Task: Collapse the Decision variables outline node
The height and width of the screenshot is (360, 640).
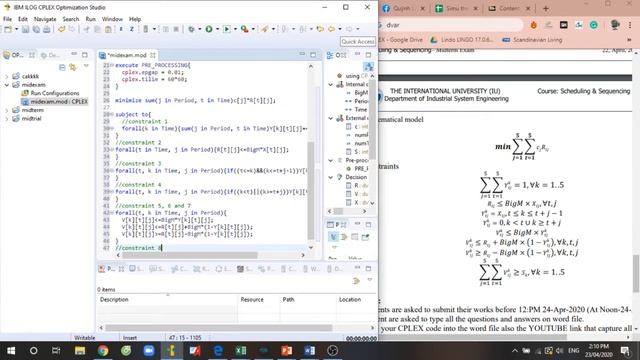Action: [x=330, y=177]
